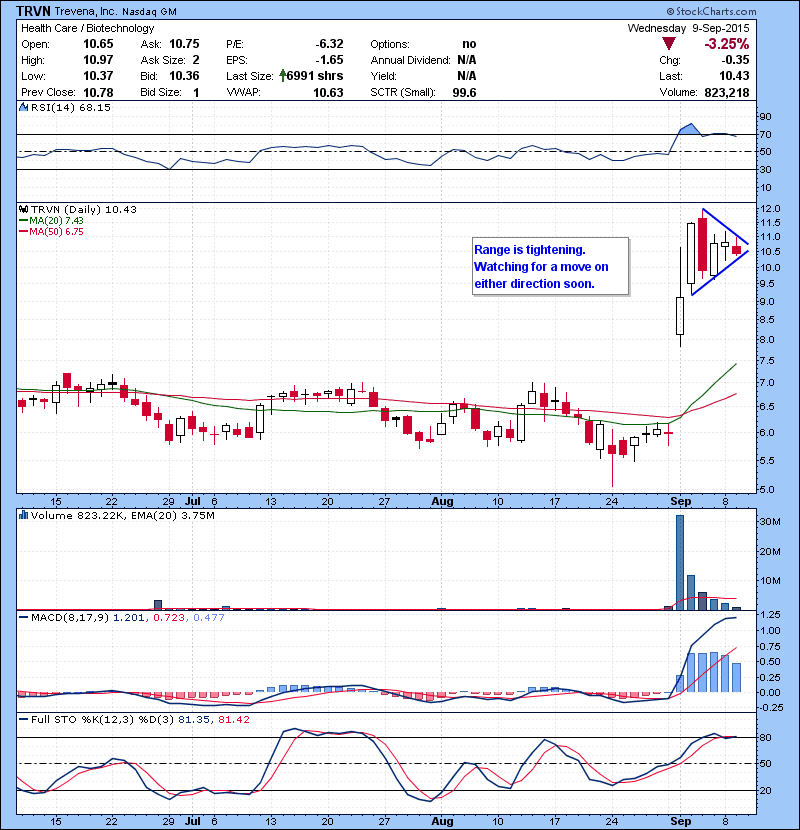Click the Last Size 6991 shrs value
This screenshot has width=800, height=830.
(314, 76)
